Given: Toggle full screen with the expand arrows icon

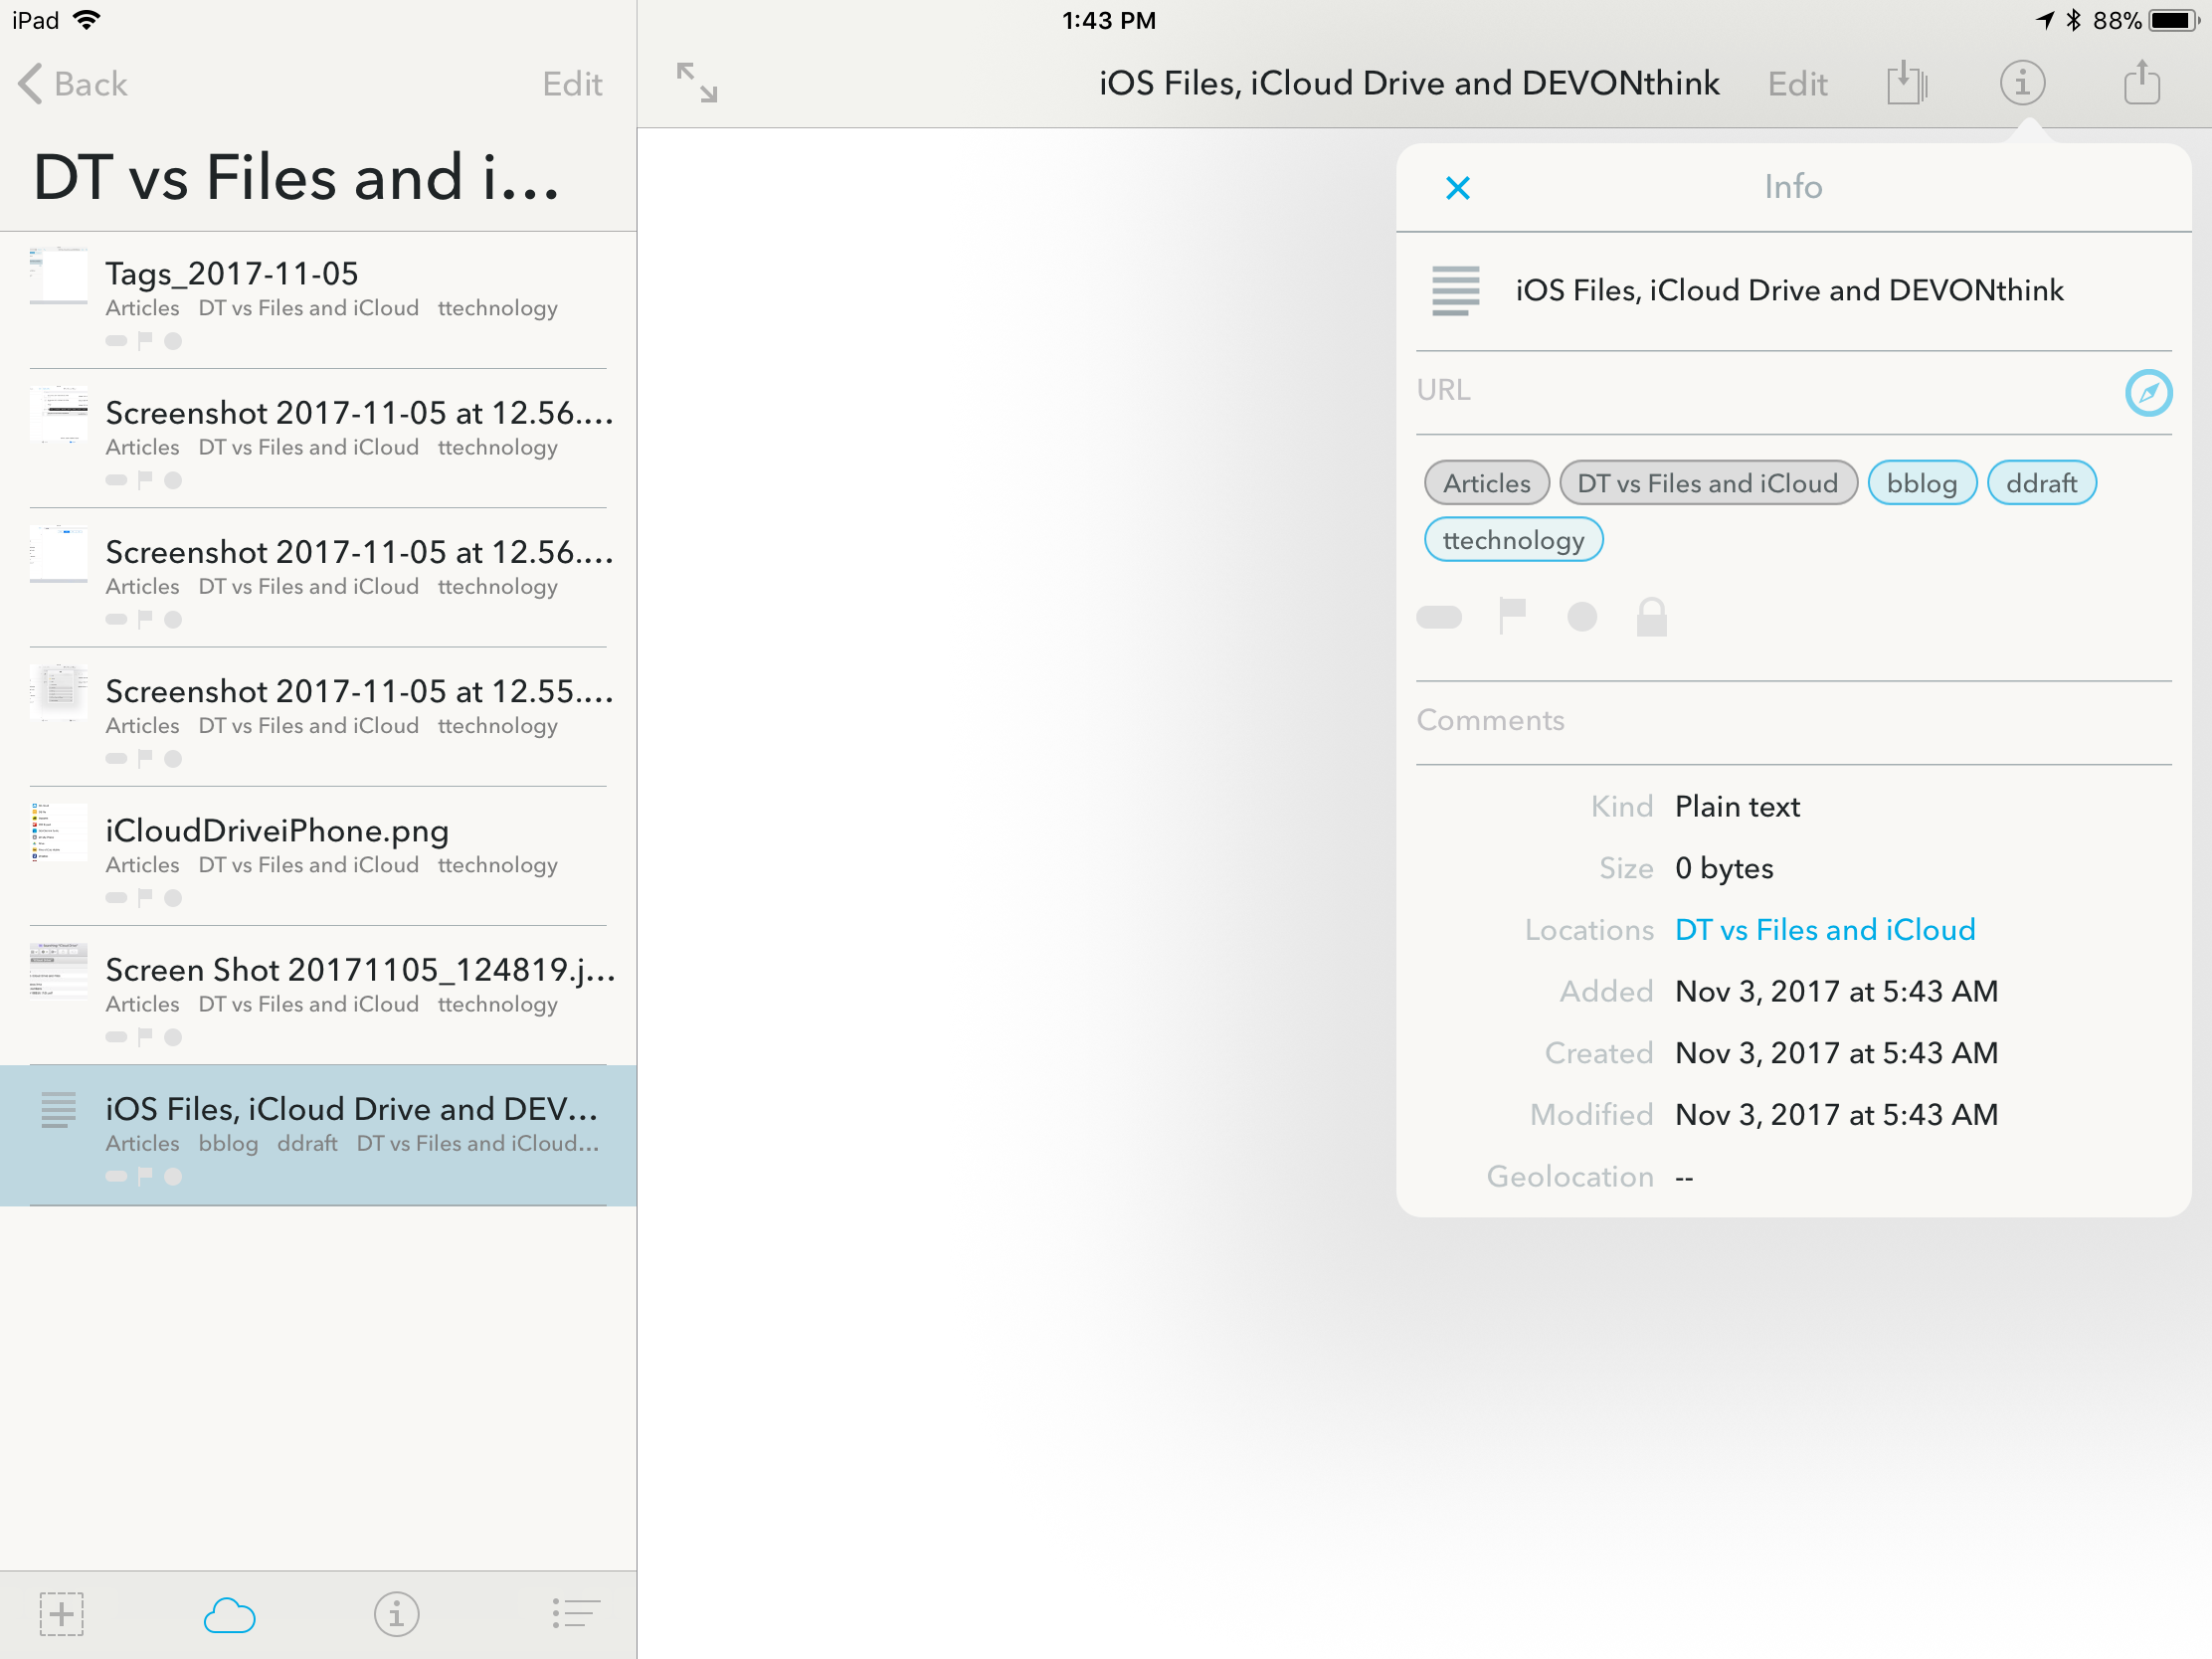Looking at the screenshot, I should coord(697,83).
